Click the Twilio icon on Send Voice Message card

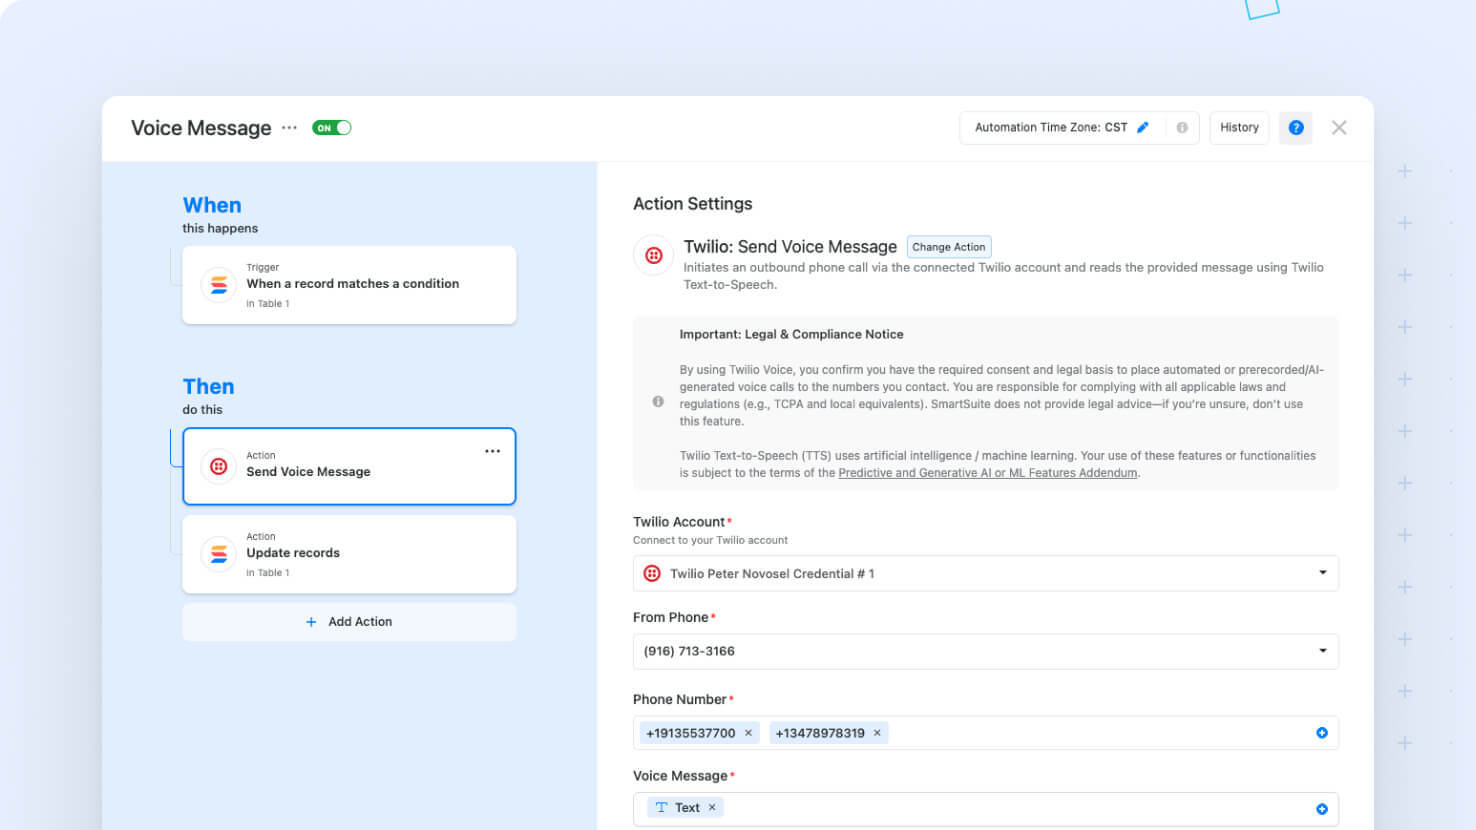pyautogui.click(x=218, y=466)
